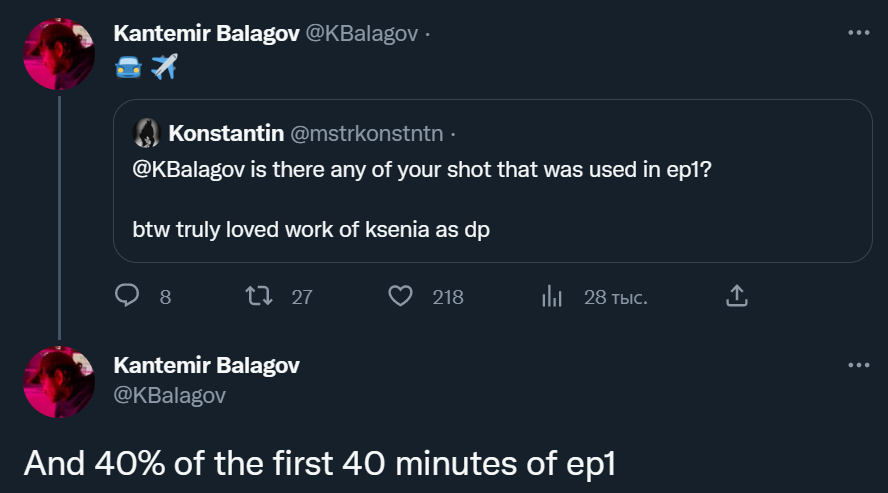Click the share icon under the tweet

click(x=735, y=296)
